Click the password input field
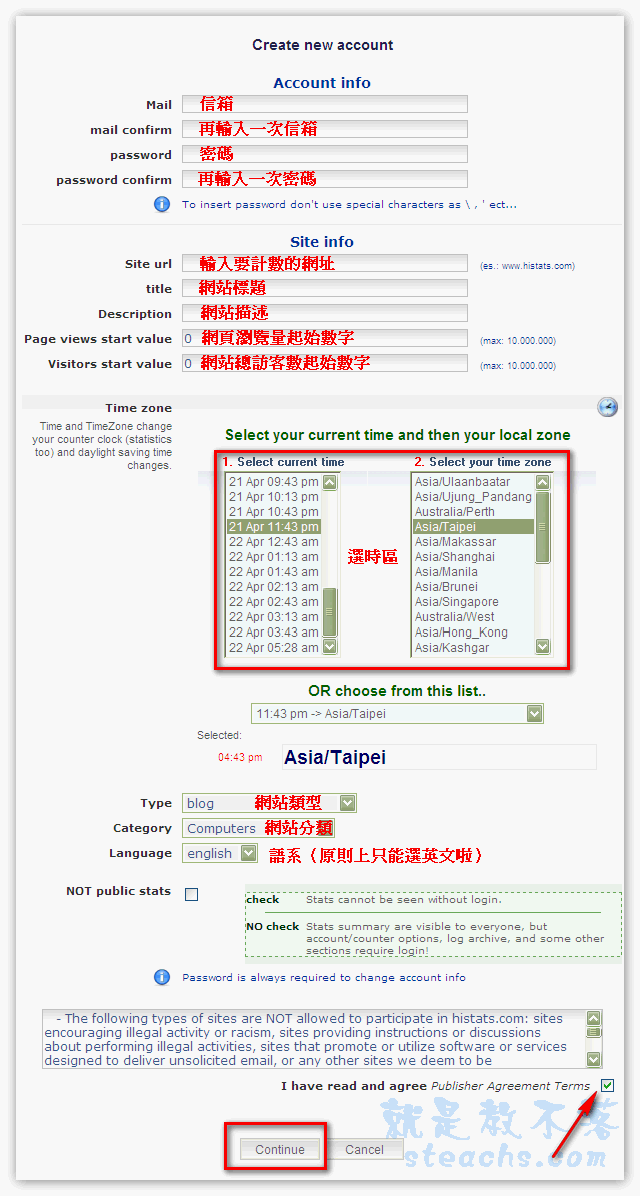Viewport: 640px width, 1196px height. pos(324,155)
